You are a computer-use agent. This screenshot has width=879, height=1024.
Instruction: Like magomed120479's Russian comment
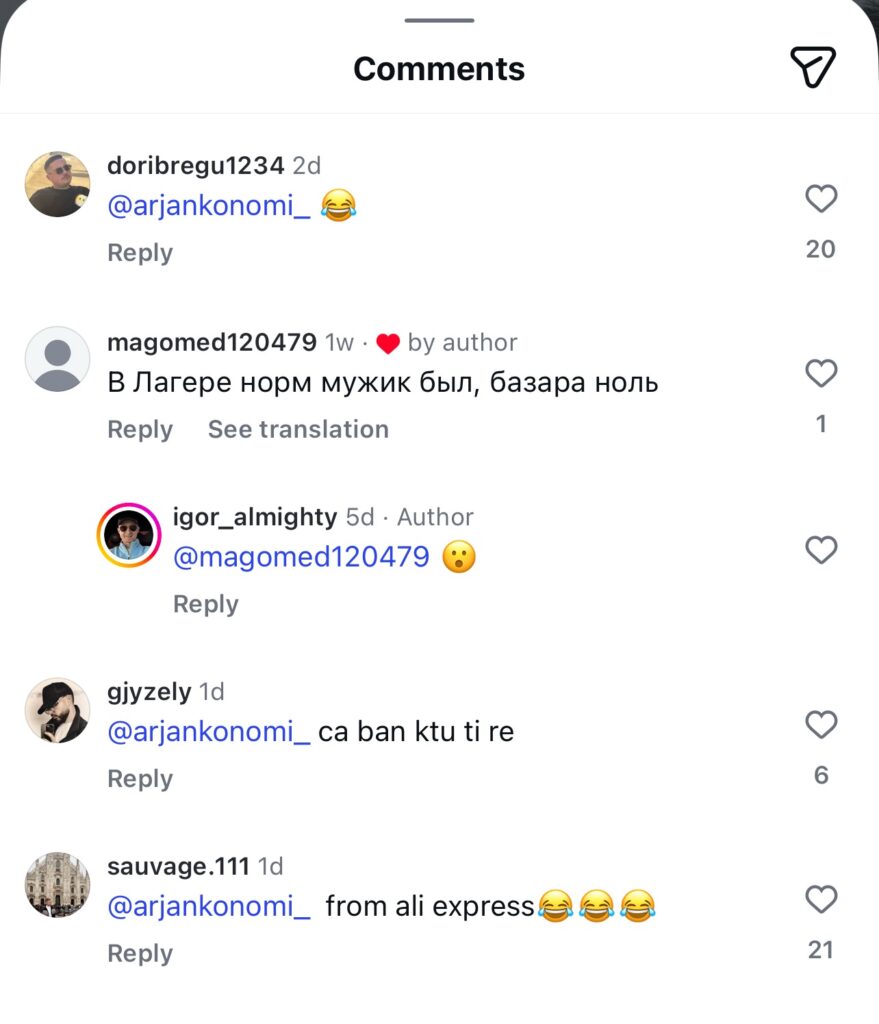tap(821, 374)
